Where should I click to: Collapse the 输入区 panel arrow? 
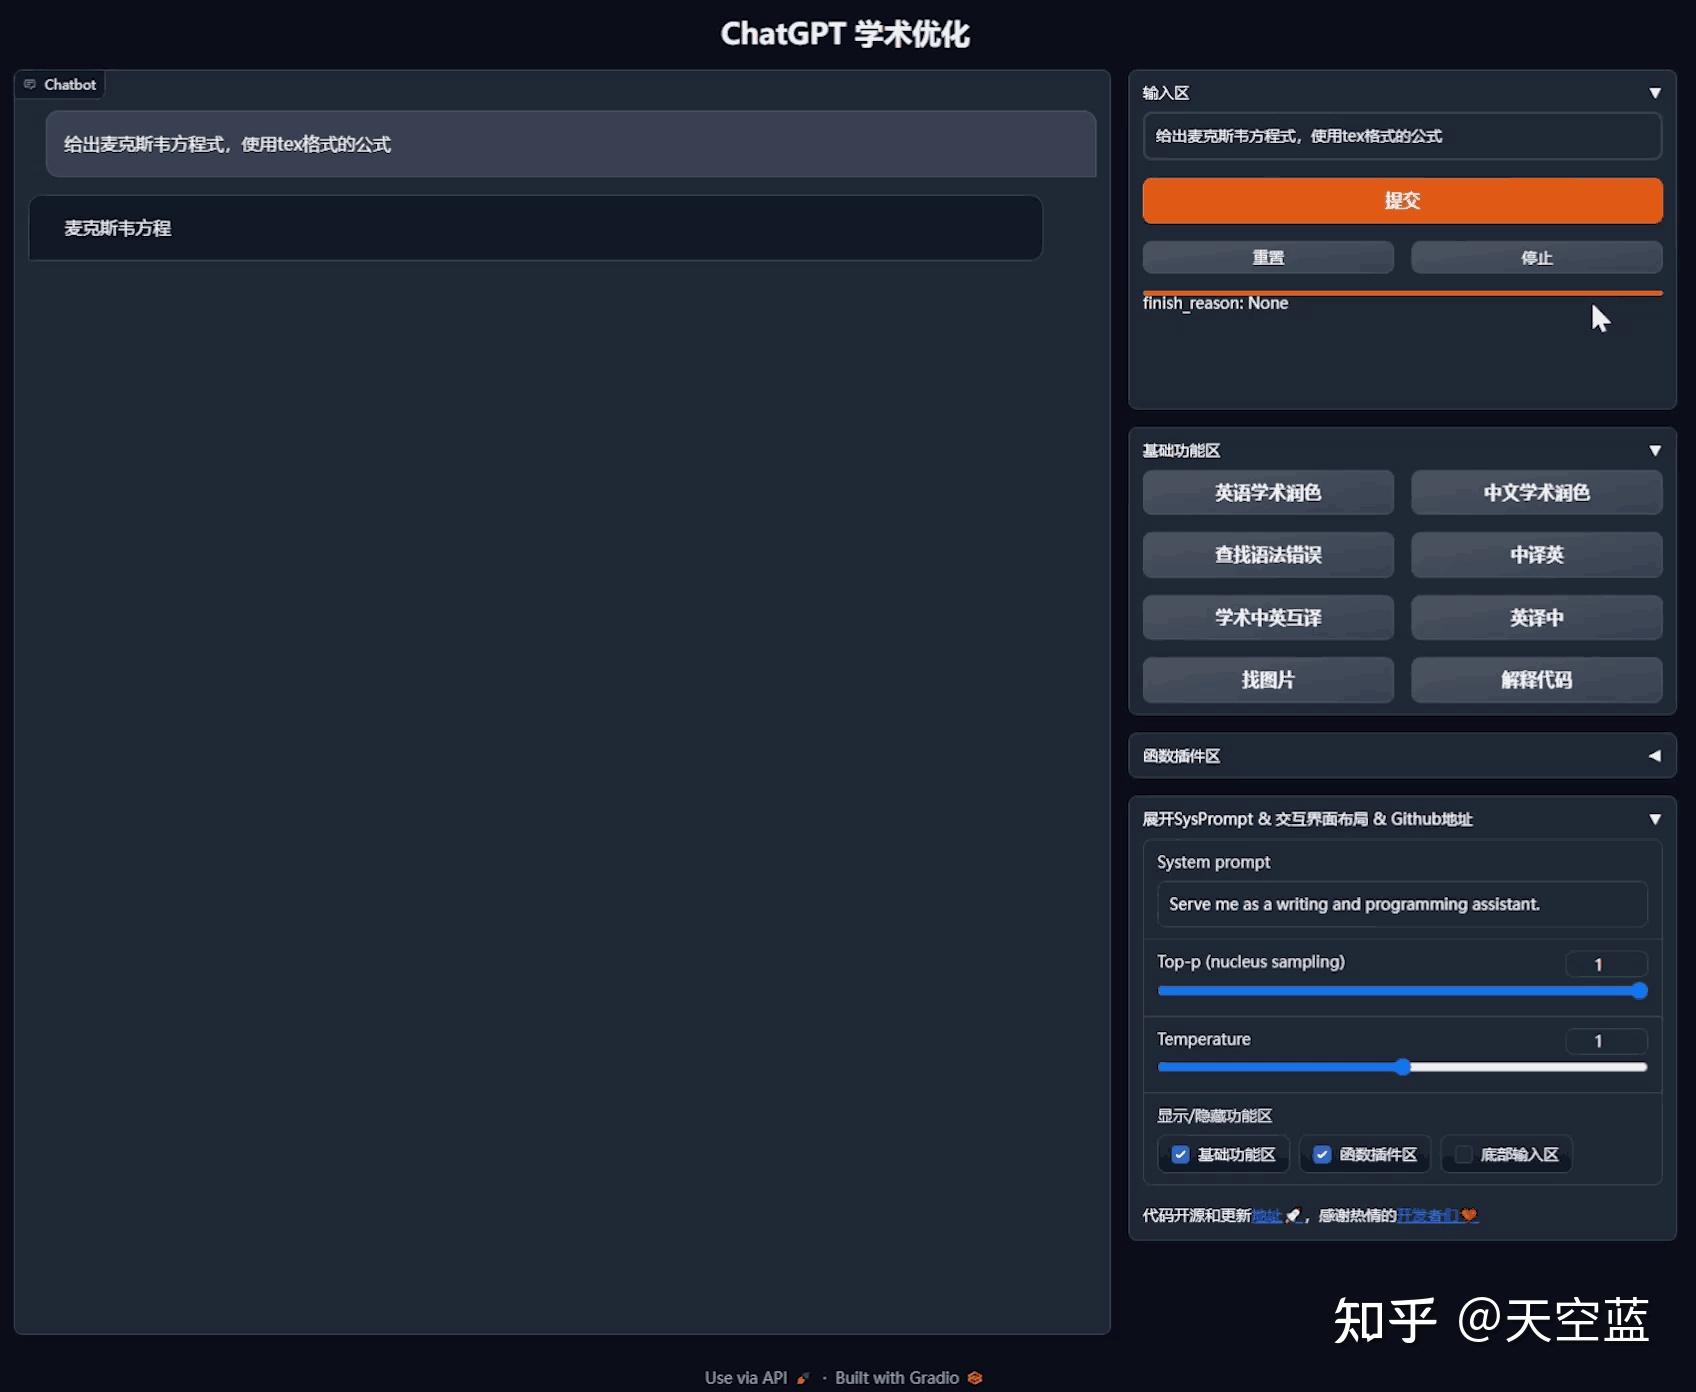(1655, 93)
